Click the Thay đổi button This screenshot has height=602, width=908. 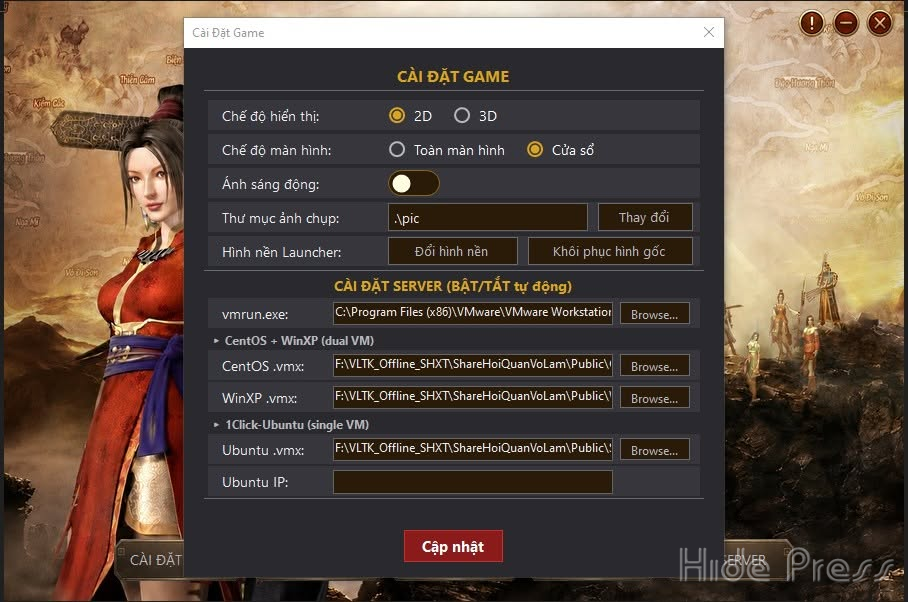pos(645,218)
